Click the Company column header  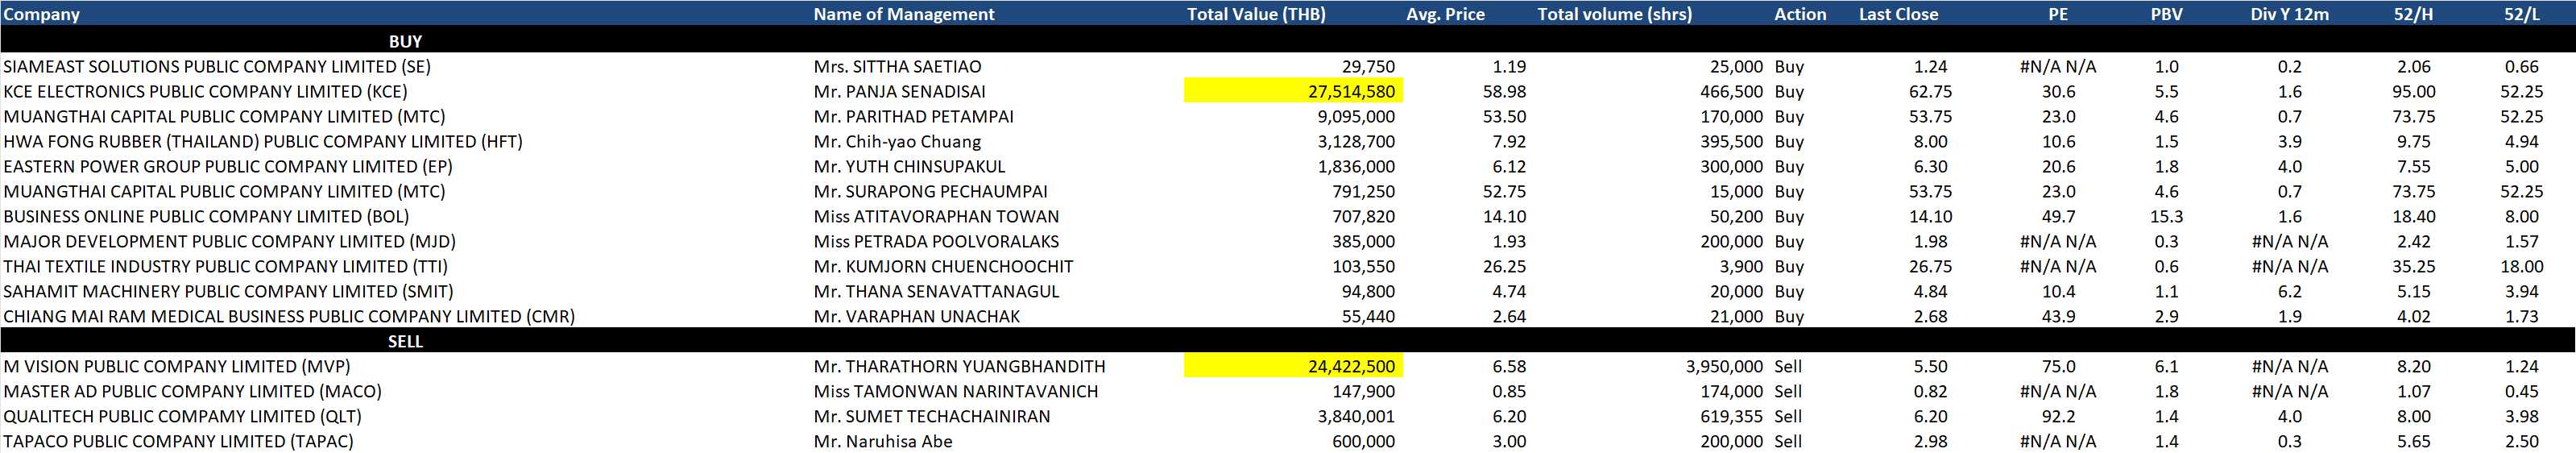pos(41,14)
